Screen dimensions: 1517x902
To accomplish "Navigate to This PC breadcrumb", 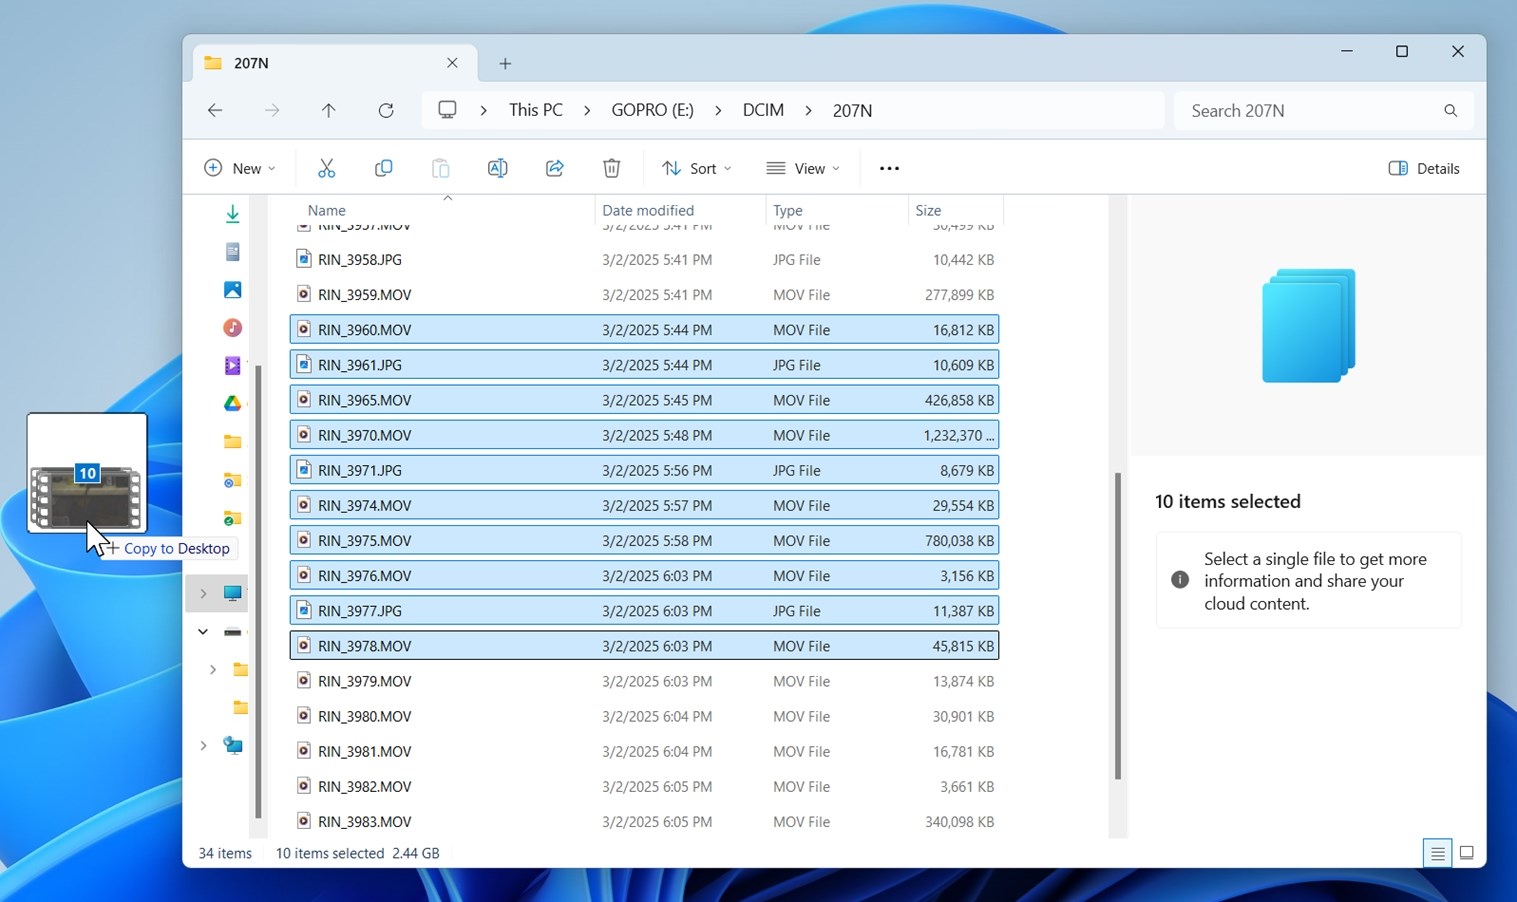I will (536, 110).
